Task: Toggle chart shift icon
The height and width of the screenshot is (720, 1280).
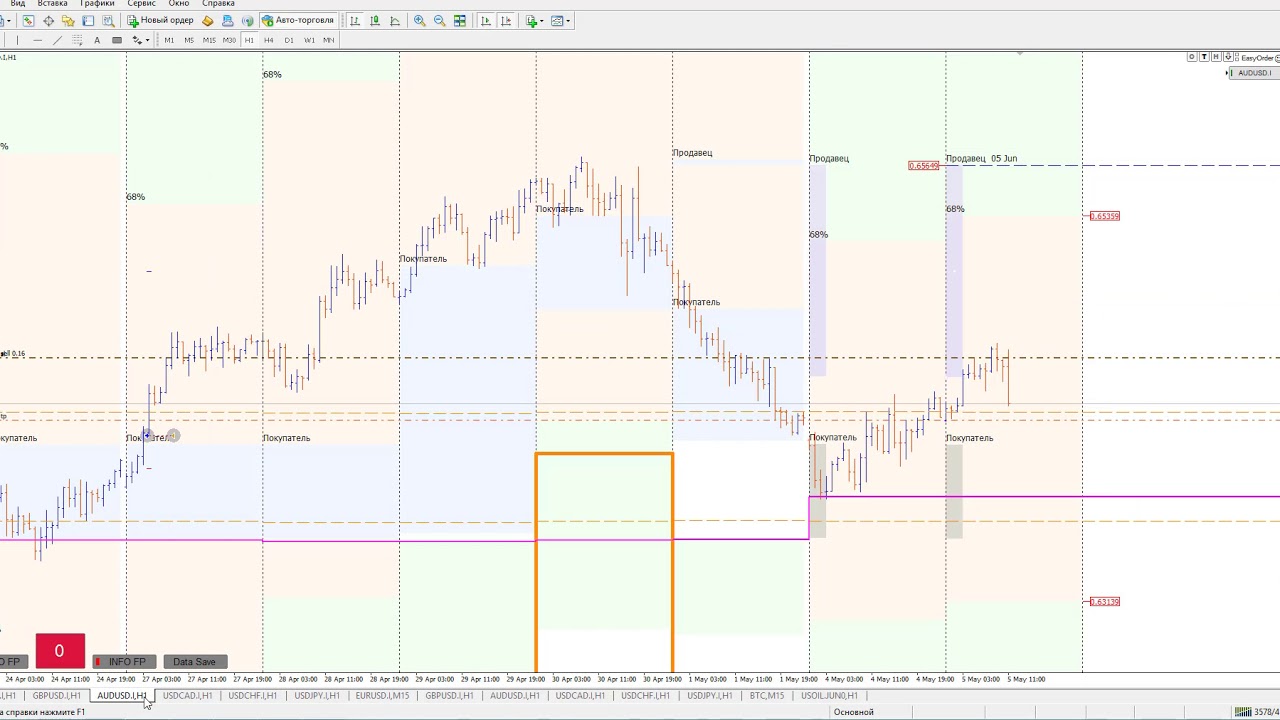Action: (x=506, y=20)
